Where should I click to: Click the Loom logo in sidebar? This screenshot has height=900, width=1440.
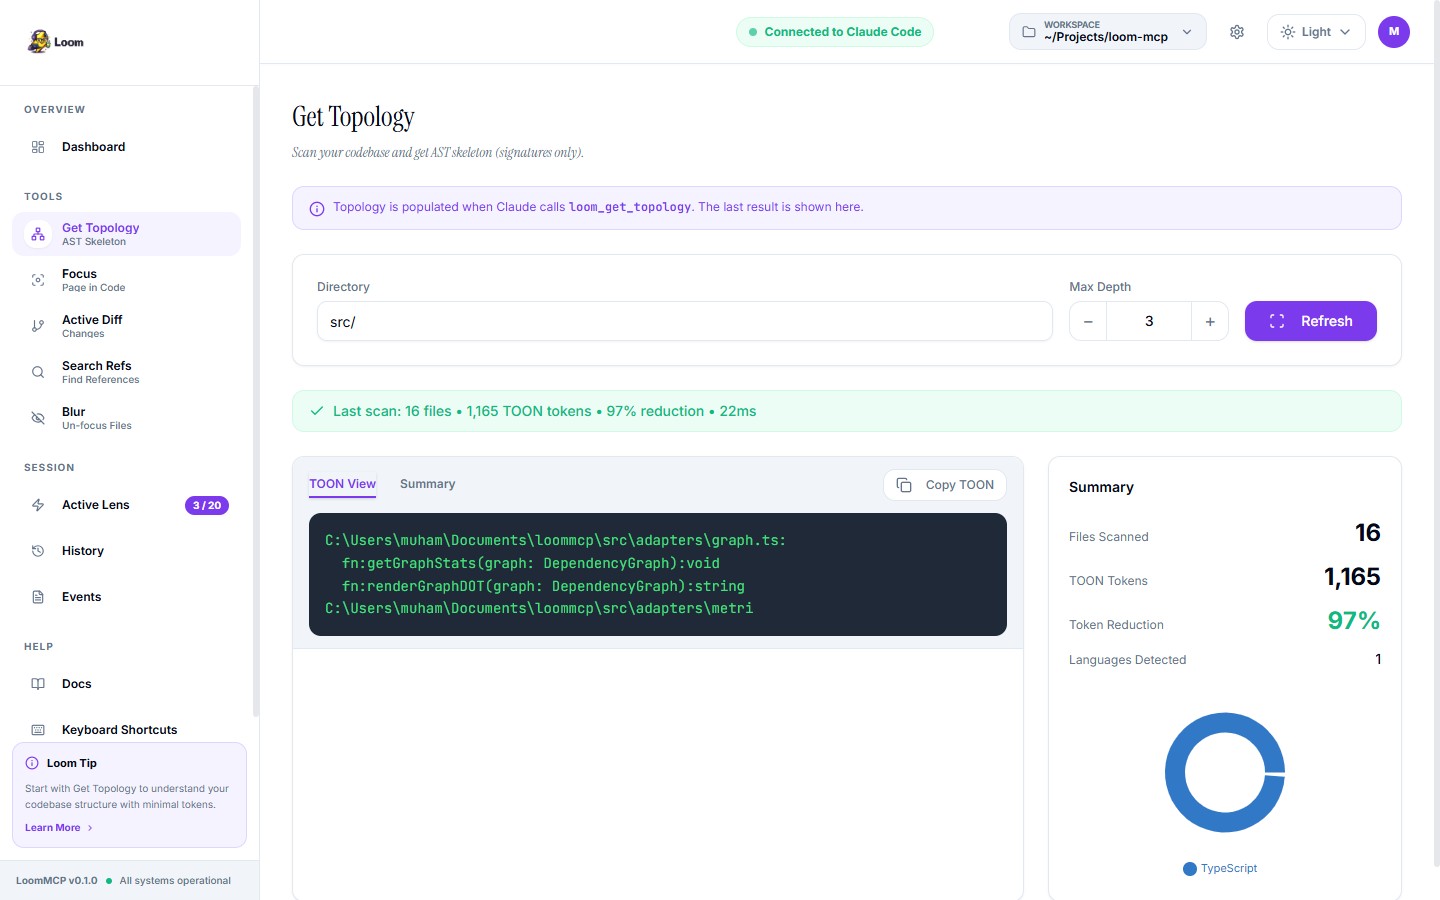coord(55,41)
